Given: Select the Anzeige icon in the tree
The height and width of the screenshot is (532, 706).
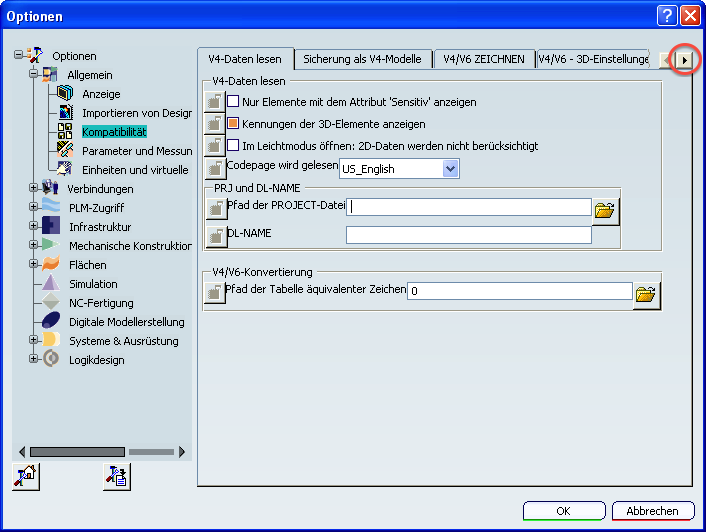Looking at the screenshot, I should click(66, 94).
